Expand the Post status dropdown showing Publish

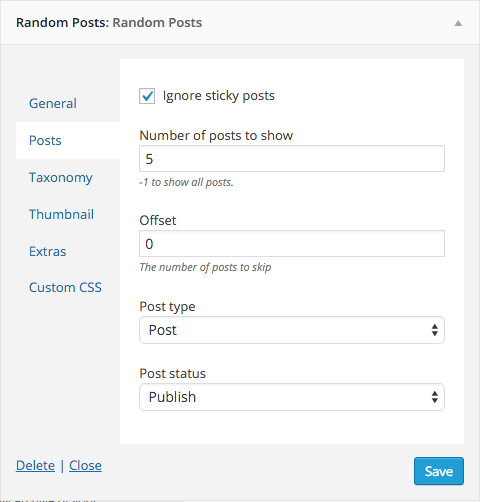pos(292,397)
